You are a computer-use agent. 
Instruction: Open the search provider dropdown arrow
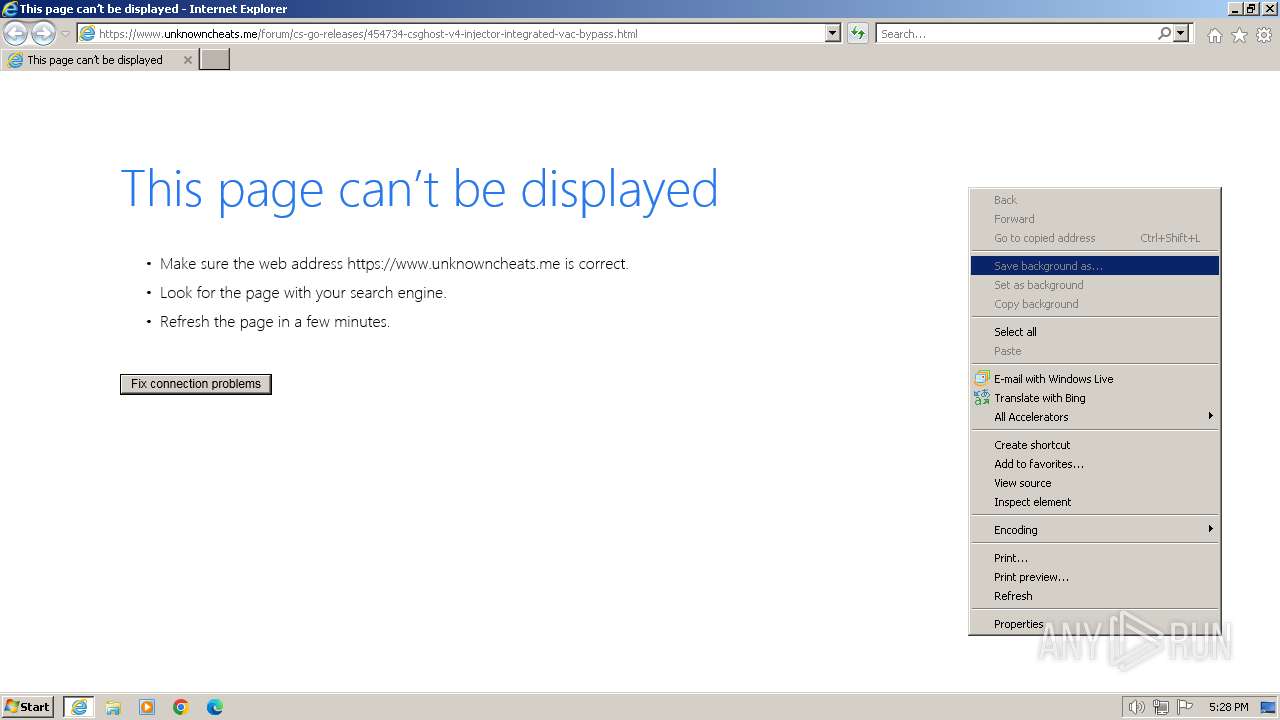tap(1182, 33)
